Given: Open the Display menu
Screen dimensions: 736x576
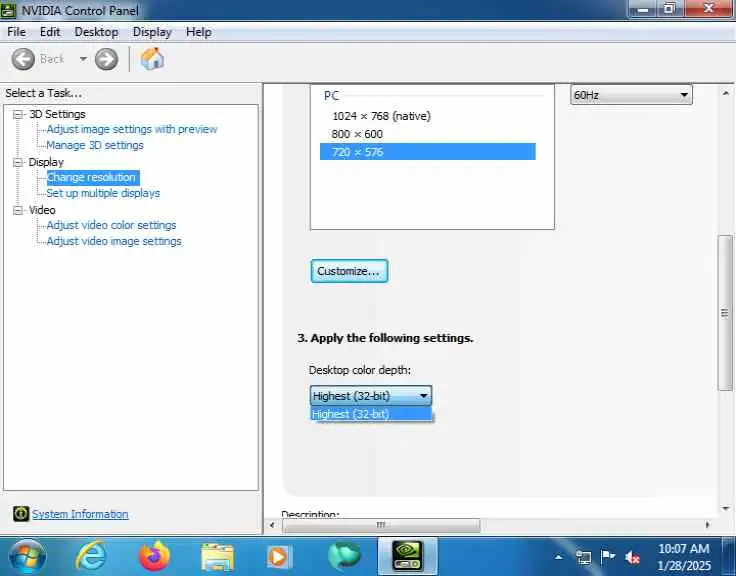Looking at the screenshot, I should [152, 32].
